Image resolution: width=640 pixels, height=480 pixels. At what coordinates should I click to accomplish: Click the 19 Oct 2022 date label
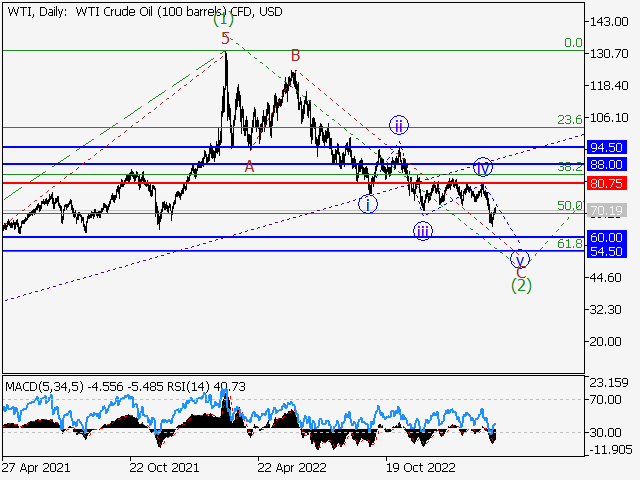[420, 467]
